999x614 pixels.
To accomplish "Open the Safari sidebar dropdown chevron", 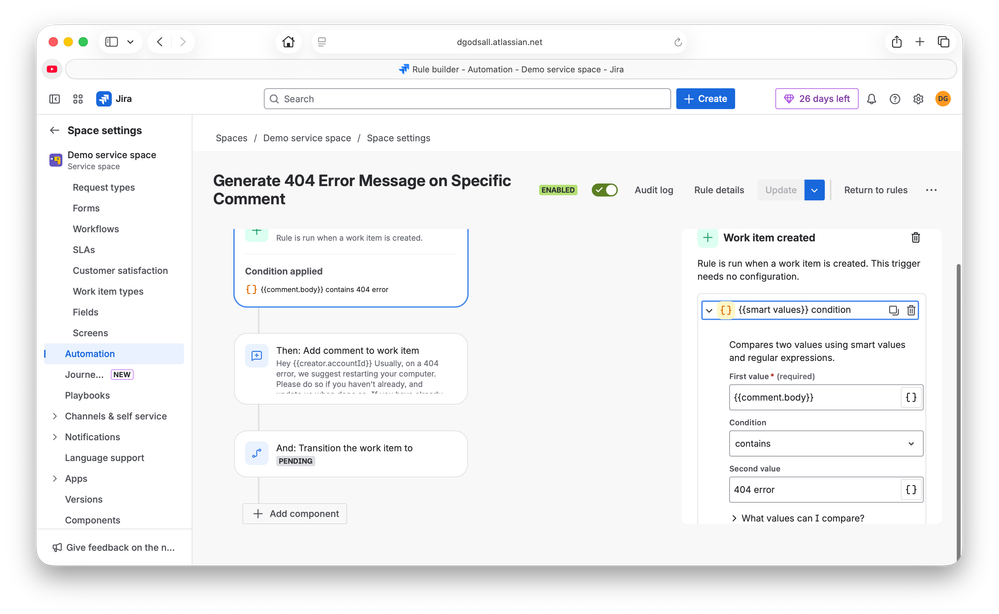I will click(130, 42).
